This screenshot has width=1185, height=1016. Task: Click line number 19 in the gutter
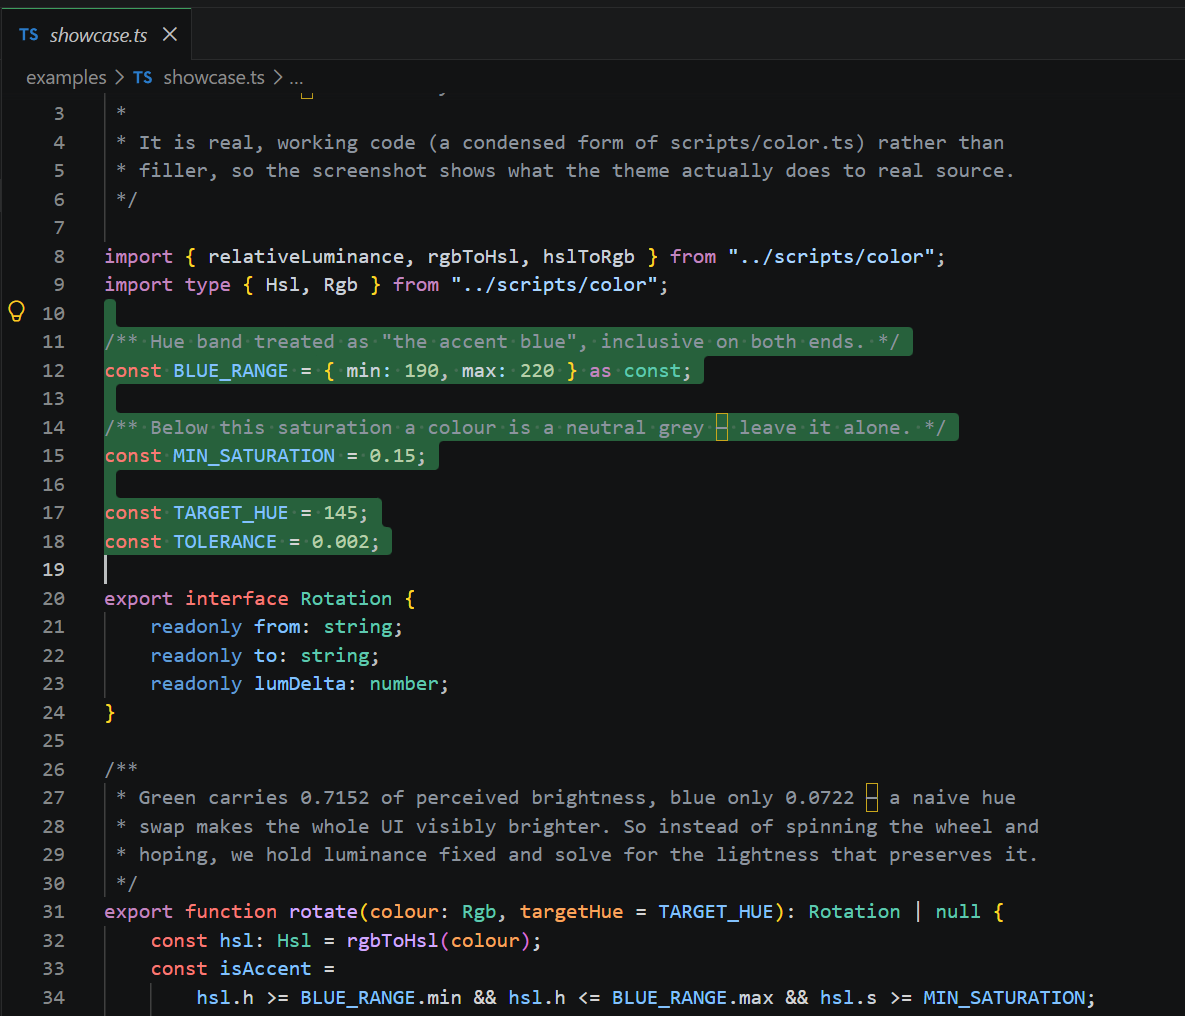[54, 570]
